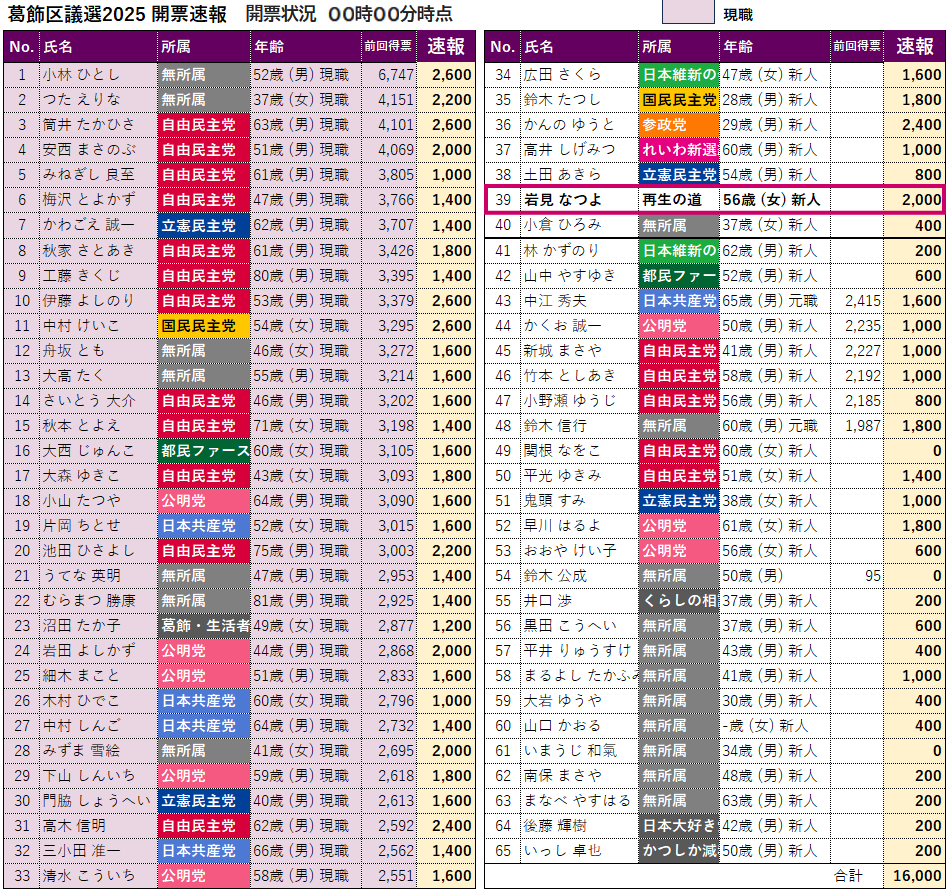
Task: Select row number 33 cell
Action: tap(22, 876)
